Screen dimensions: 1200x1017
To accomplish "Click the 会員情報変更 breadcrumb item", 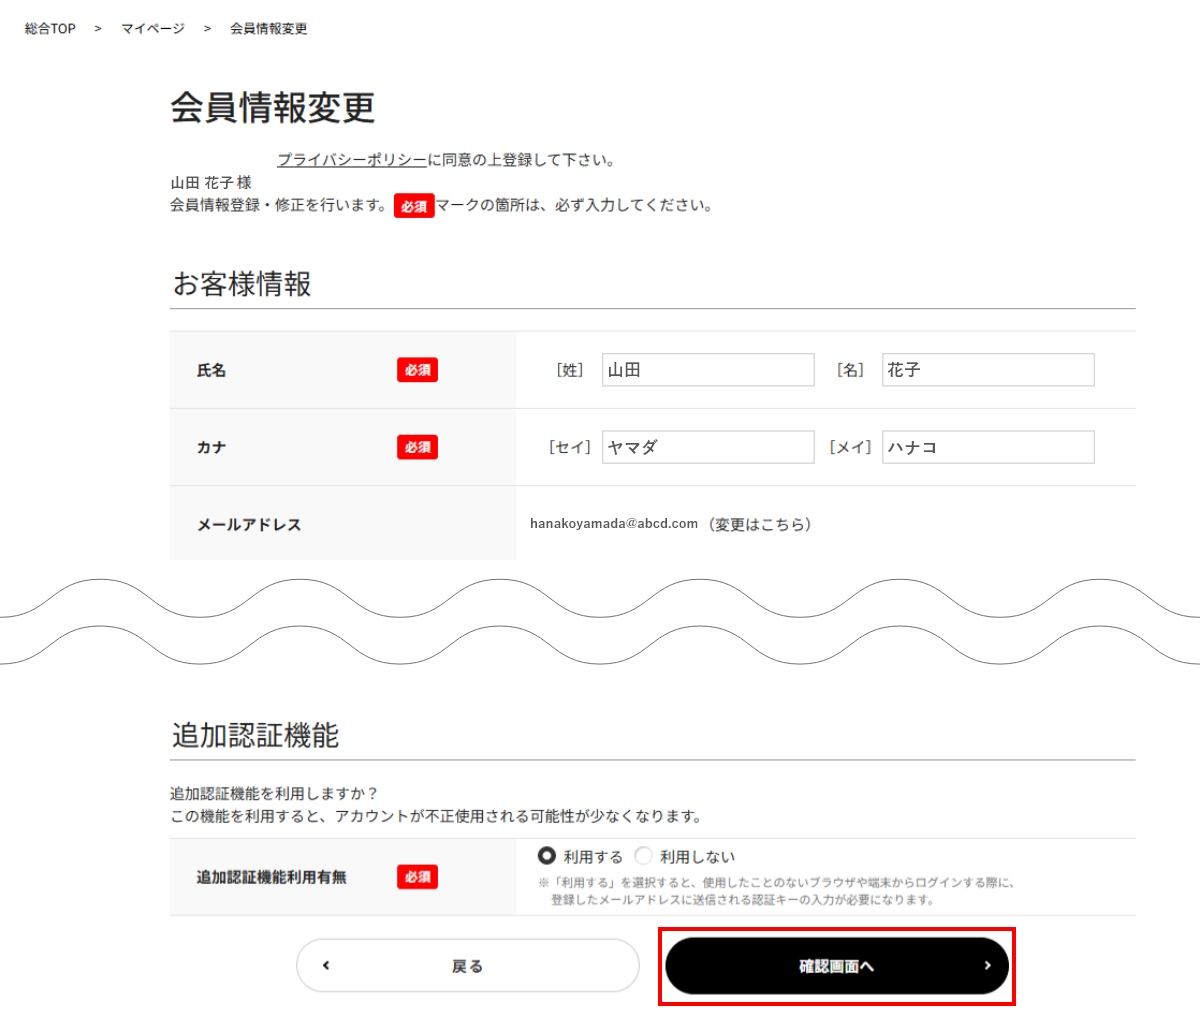I will 268,29.
